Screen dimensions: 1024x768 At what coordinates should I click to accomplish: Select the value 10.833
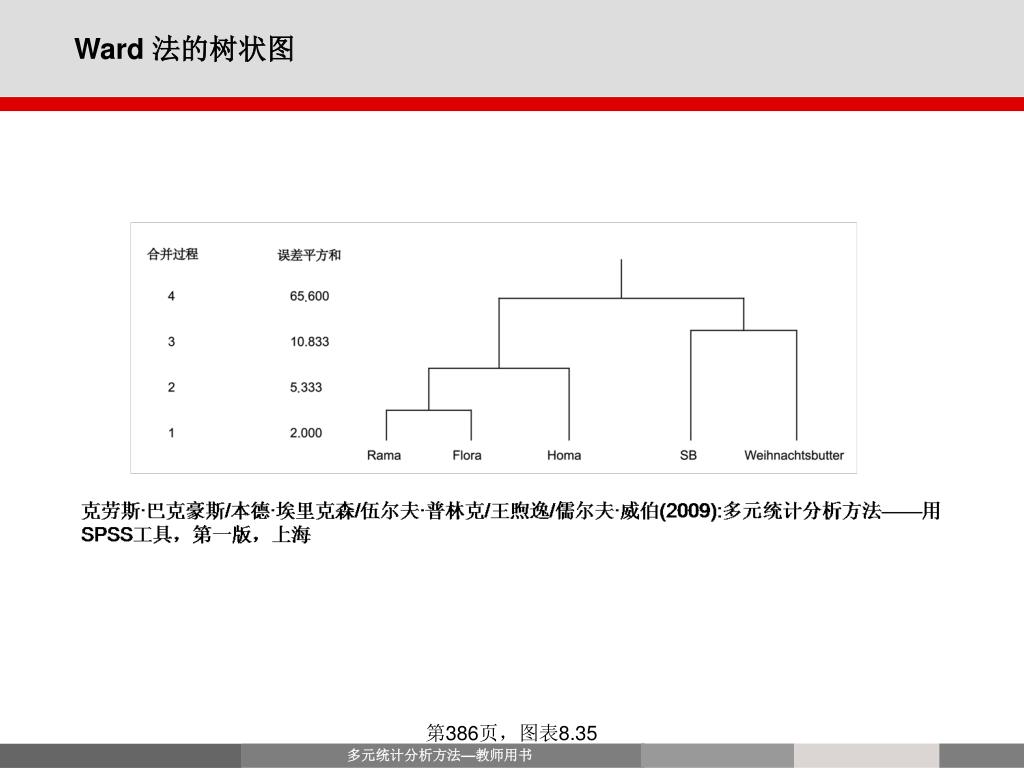pos(310,342)
